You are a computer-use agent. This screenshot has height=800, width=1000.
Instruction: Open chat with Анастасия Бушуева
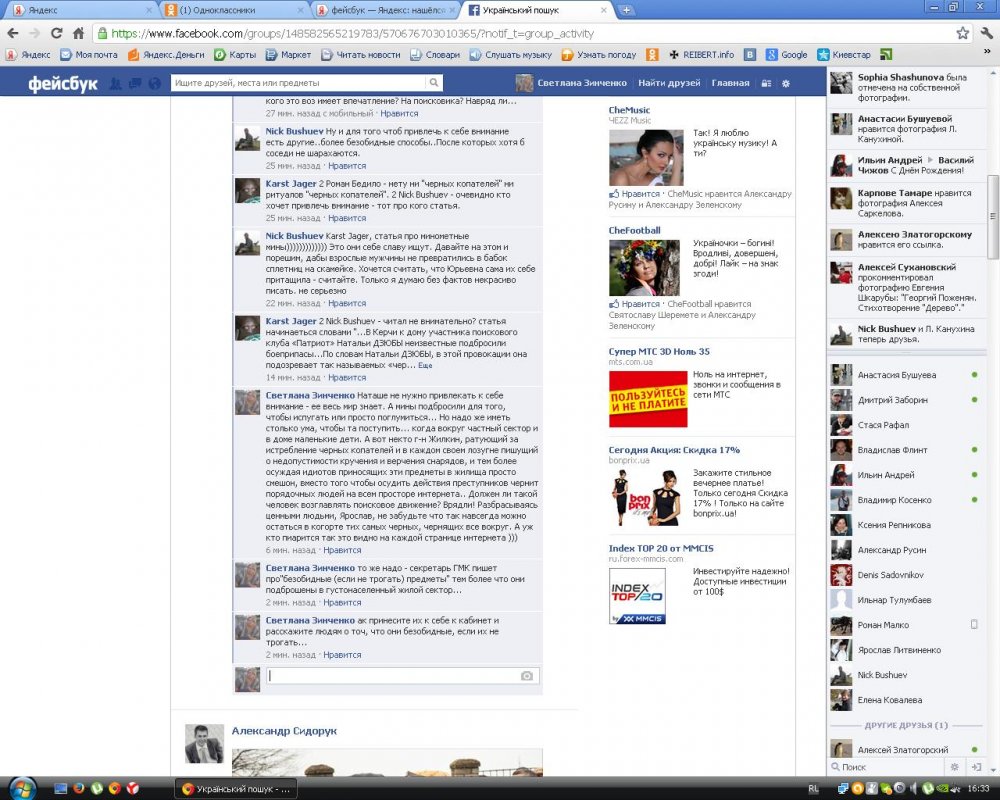point(904,375)
